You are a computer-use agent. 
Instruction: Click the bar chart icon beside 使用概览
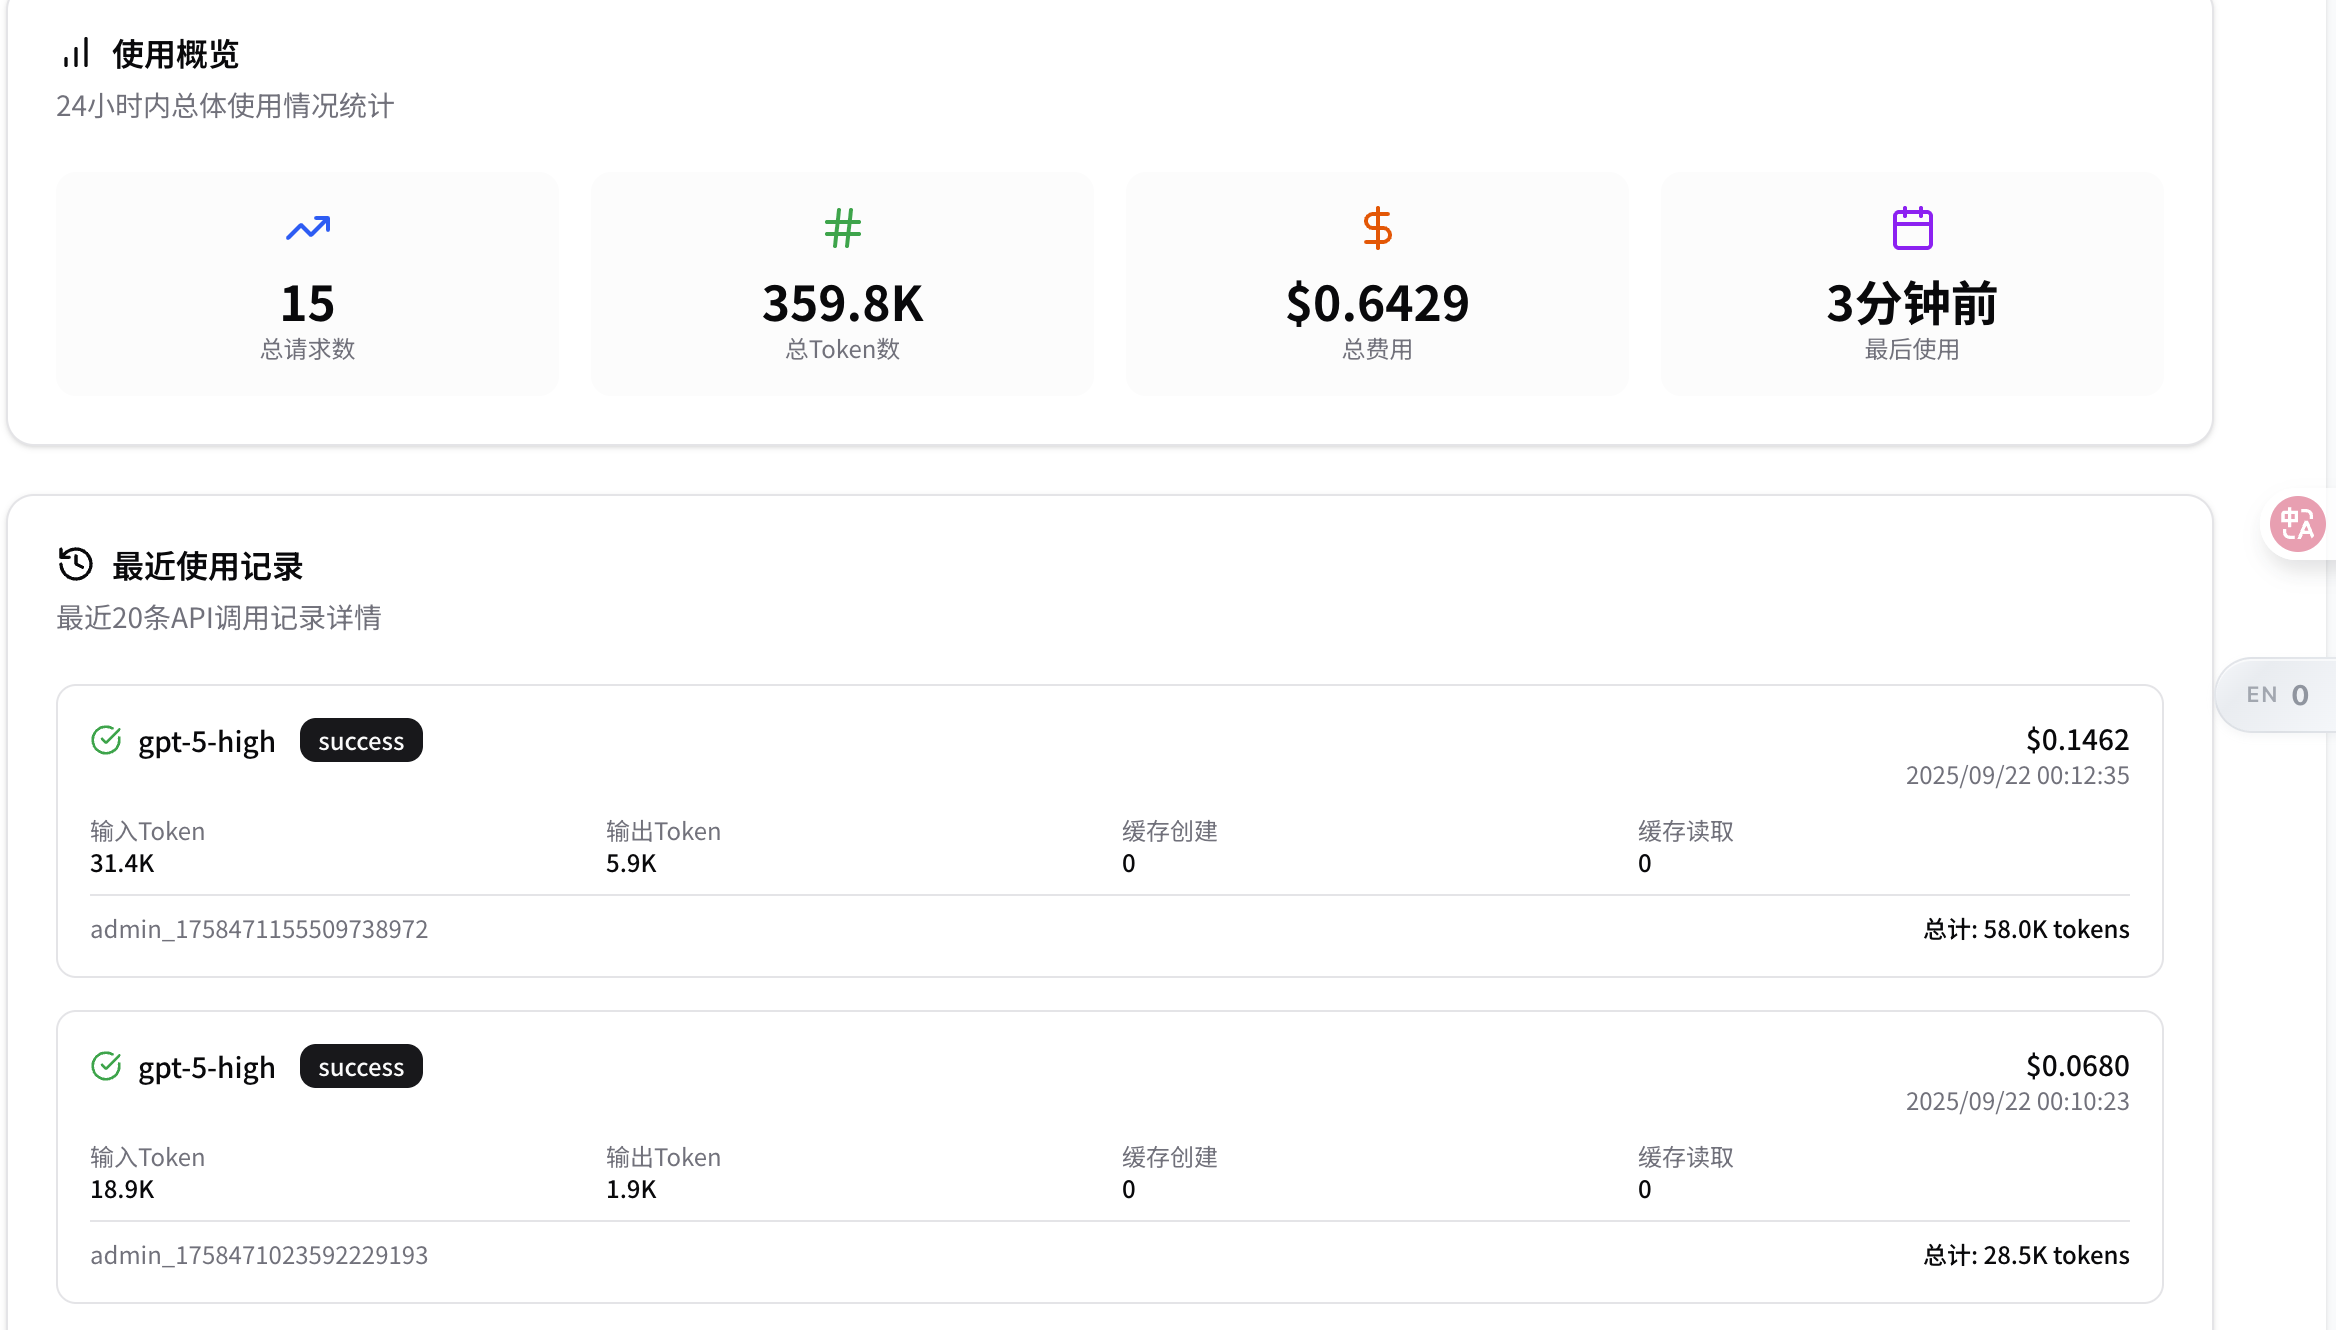[x=76, y=54]
